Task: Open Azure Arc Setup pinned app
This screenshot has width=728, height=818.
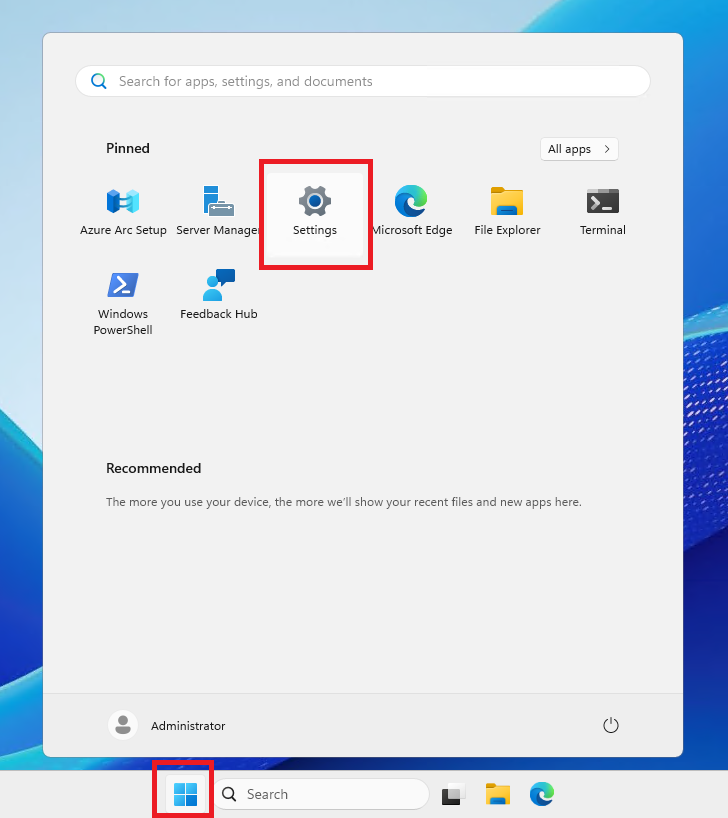Action: (x=123, y=212)
